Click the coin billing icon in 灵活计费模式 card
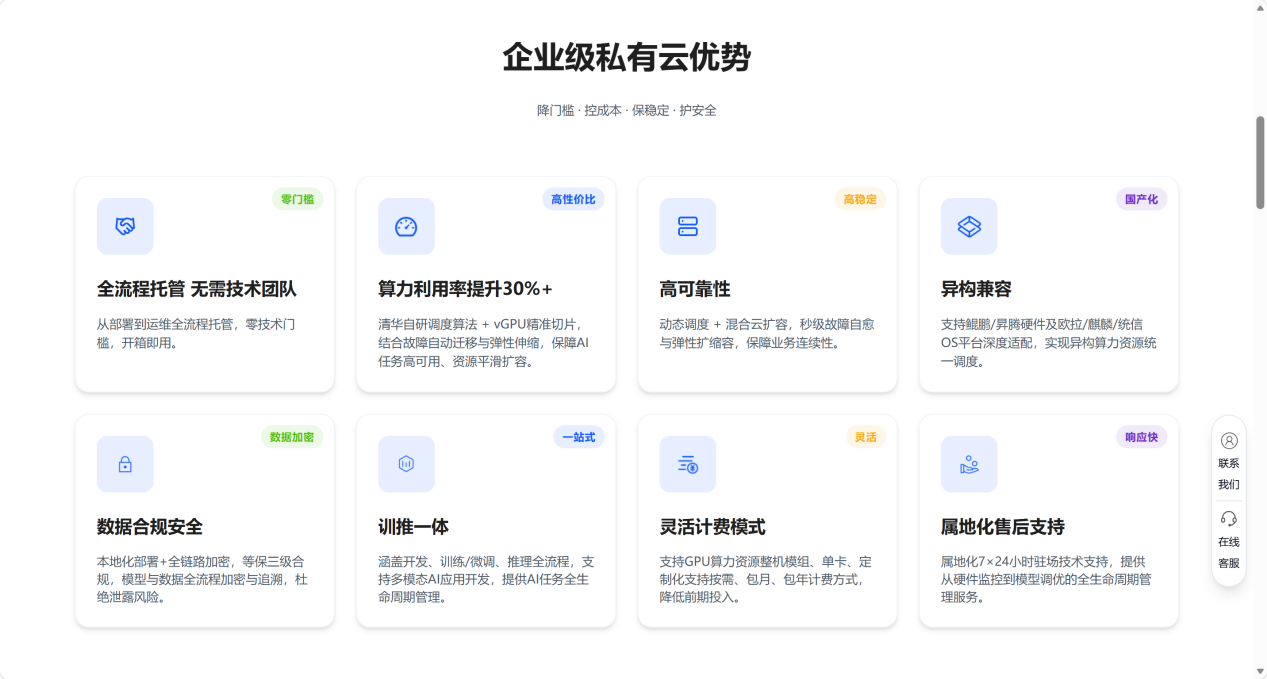 (688, 464)
